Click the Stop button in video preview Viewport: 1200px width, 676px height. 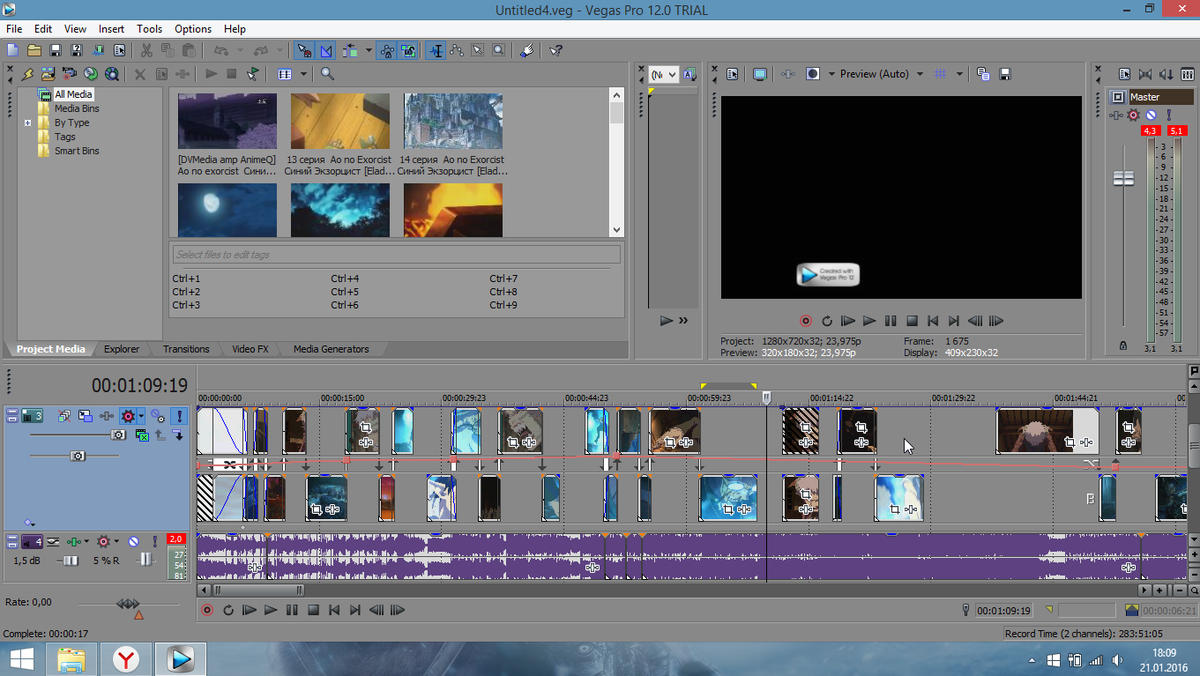pos(912,321)
